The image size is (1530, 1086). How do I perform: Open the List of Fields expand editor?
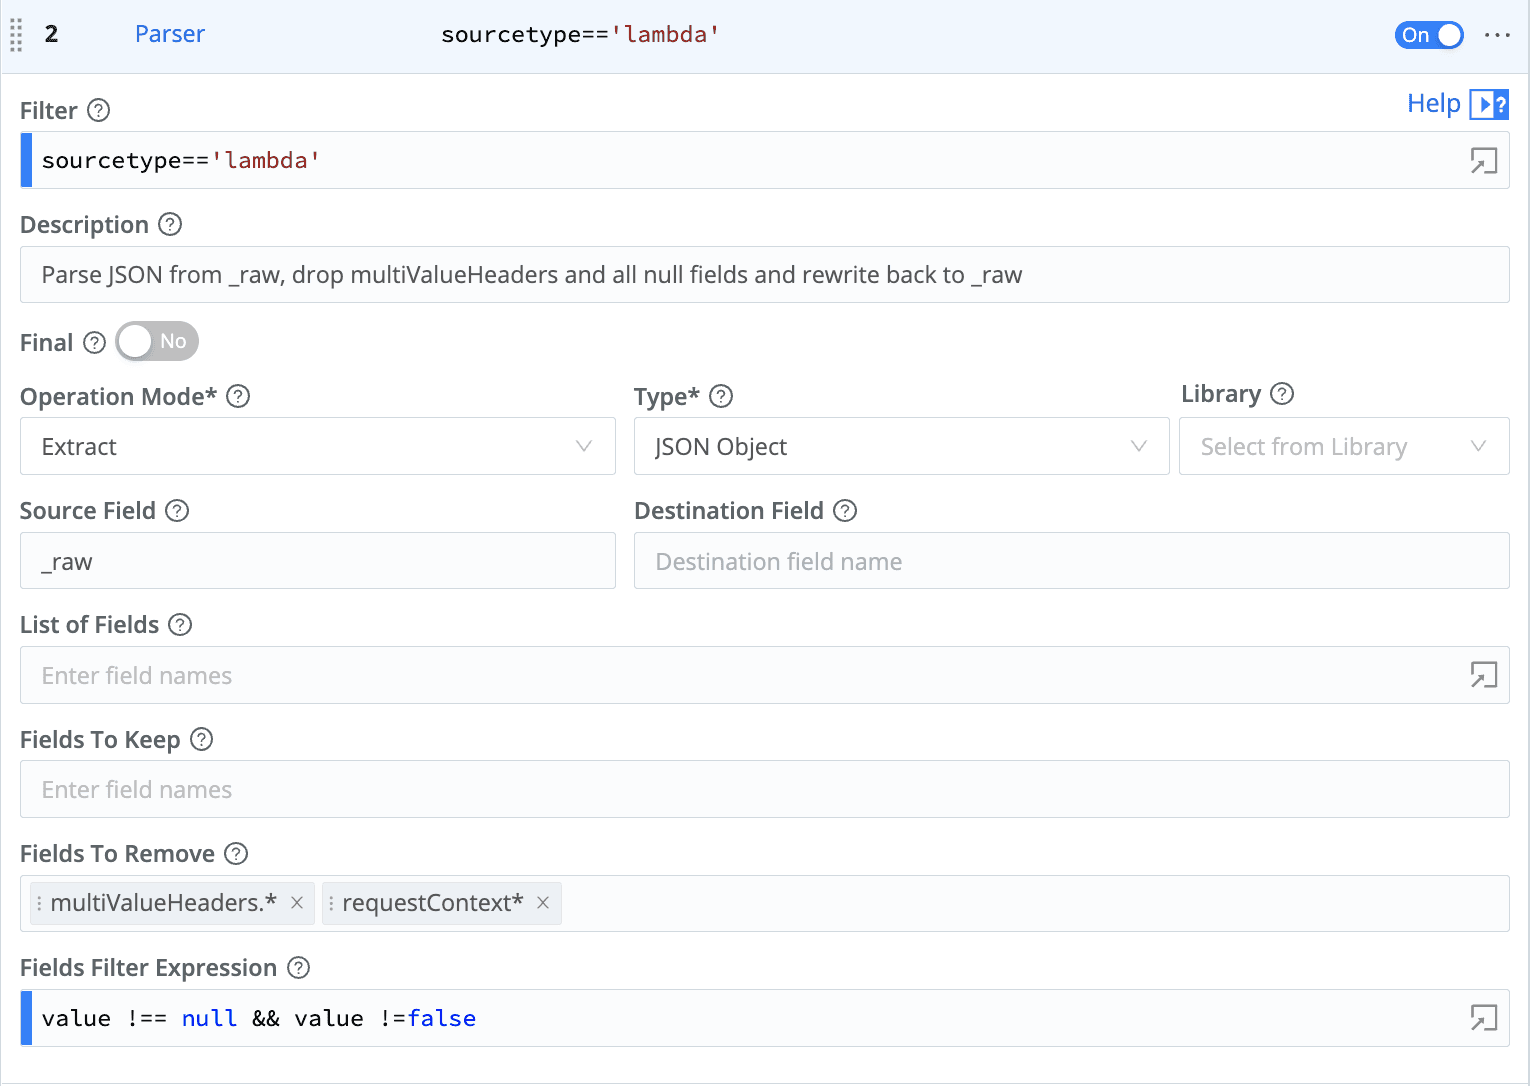tap(1483, 676)
